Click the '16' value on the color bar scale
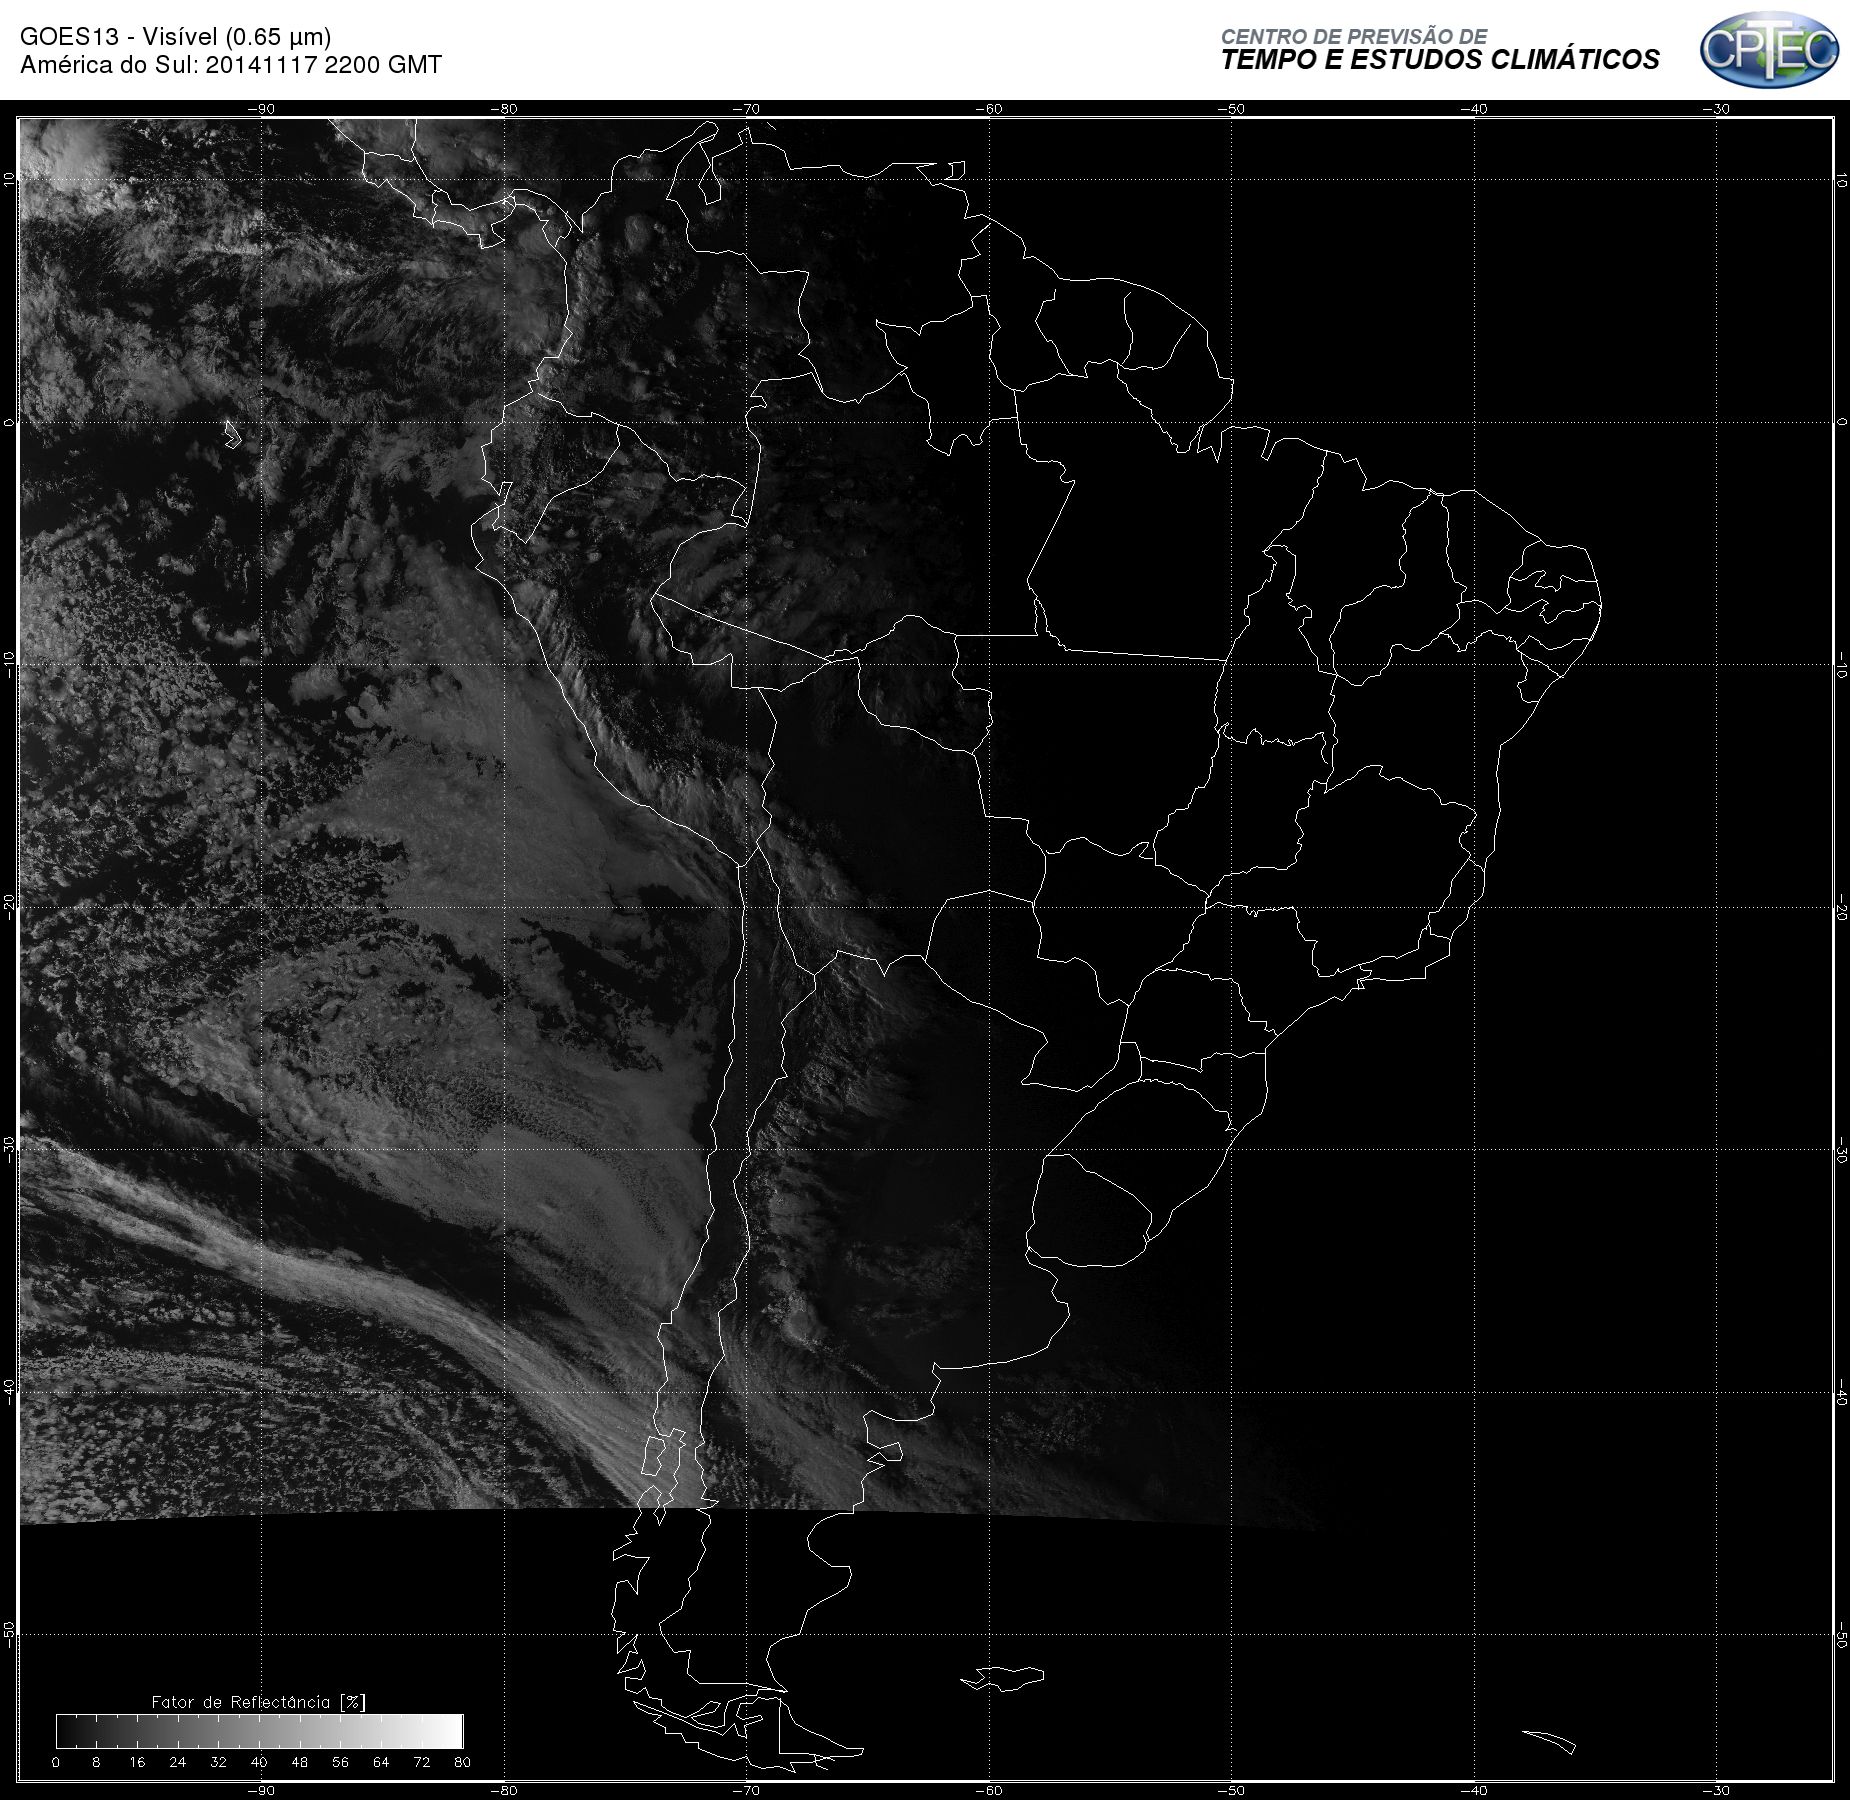The image size is (1850, 1800). tap(137, 1761)
